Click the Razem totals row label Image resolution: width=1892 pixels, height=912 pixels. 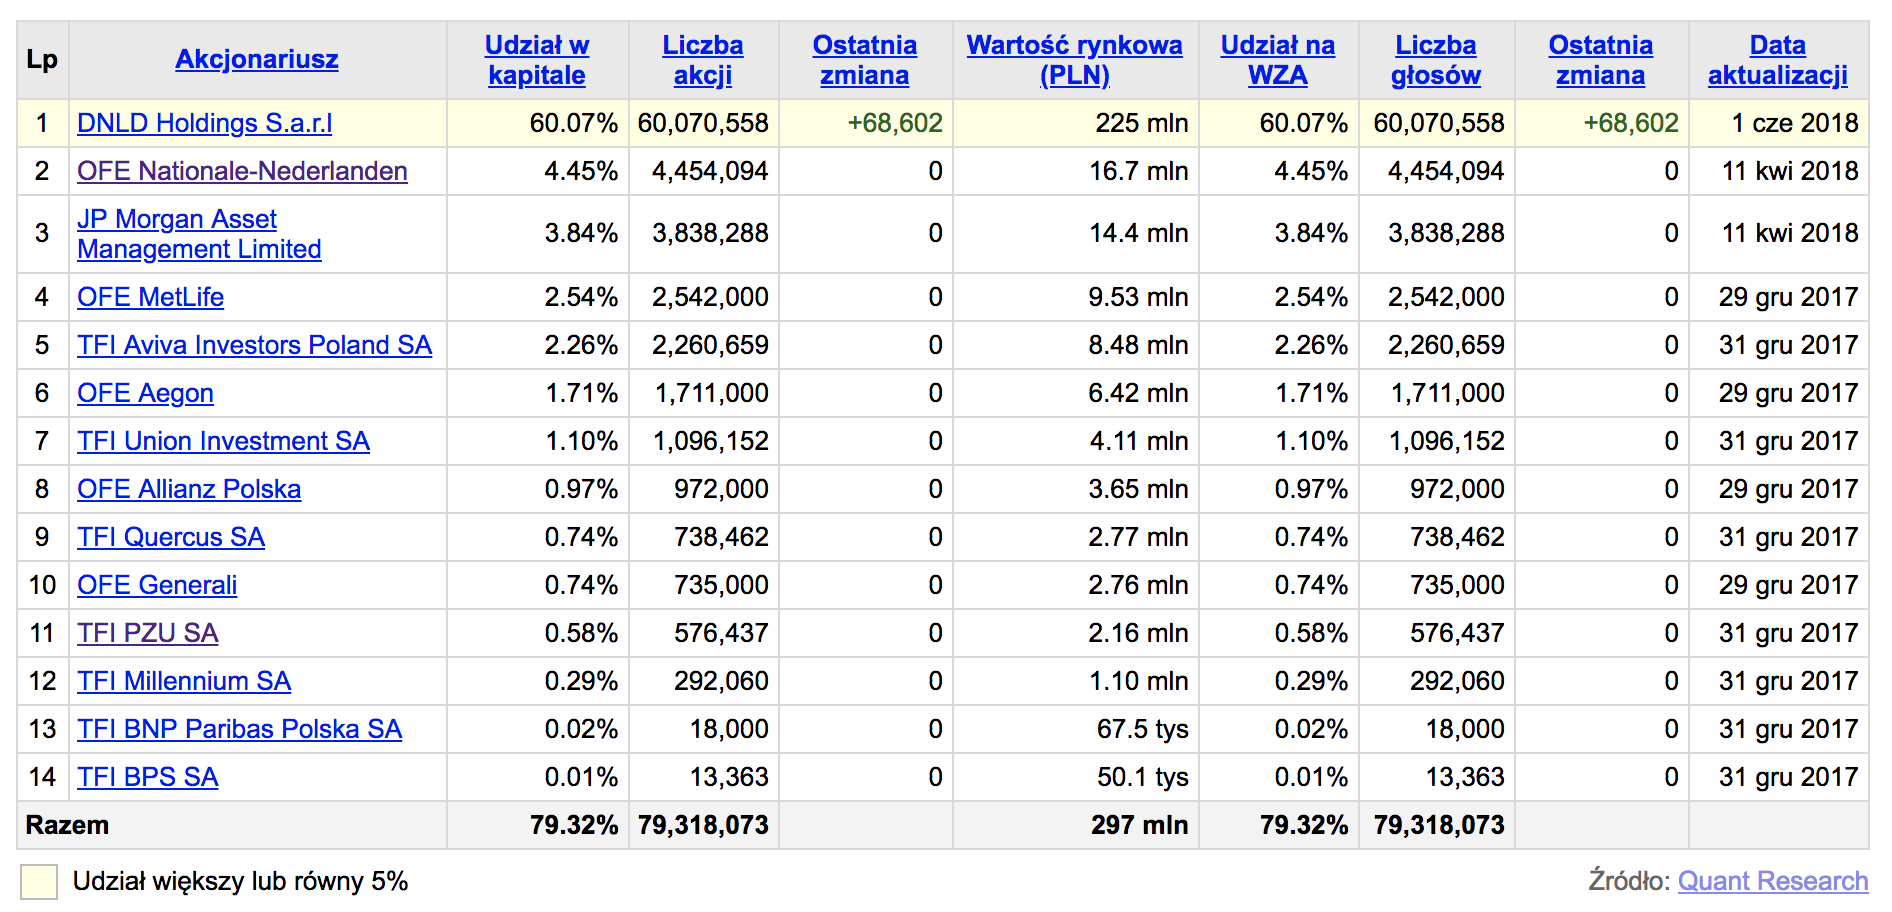click(x=67, y=825)
